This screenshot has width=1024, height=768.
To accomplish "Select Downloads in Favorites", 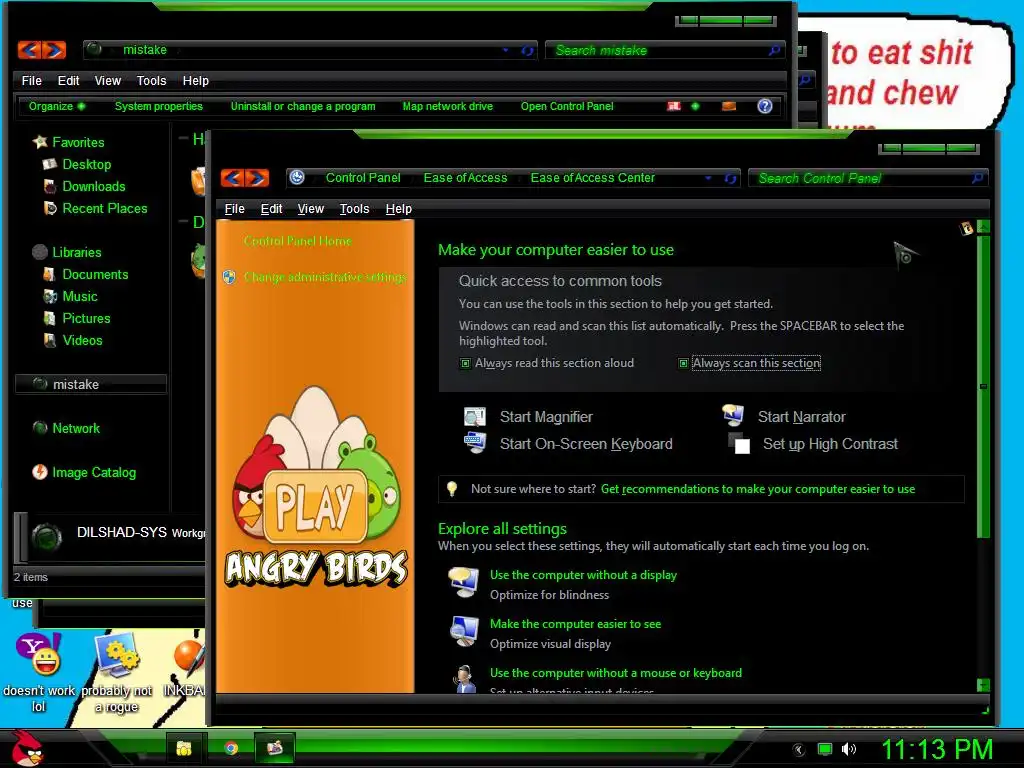I will (x=93, y=186).
